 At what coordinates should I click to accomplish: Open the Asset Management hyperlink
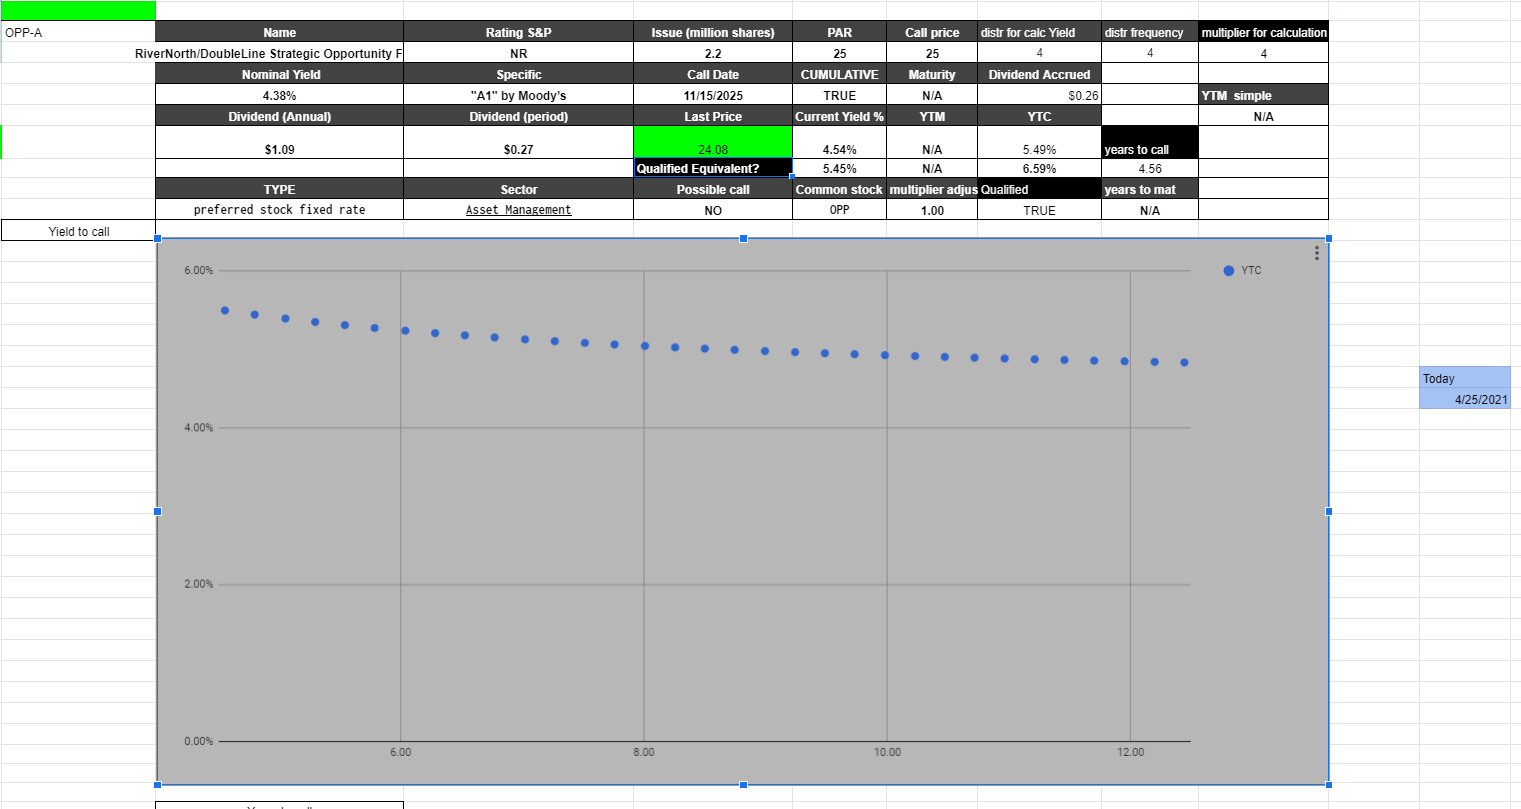[517, 210]
